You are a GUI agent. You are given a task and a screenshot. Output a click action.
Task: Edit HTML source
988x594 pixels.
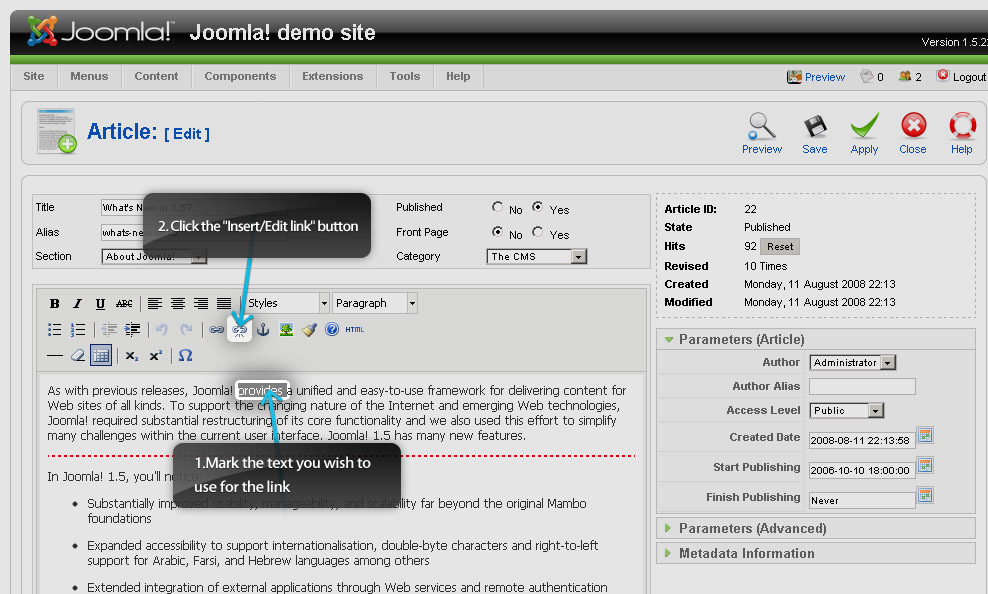[x=355, y=329]
